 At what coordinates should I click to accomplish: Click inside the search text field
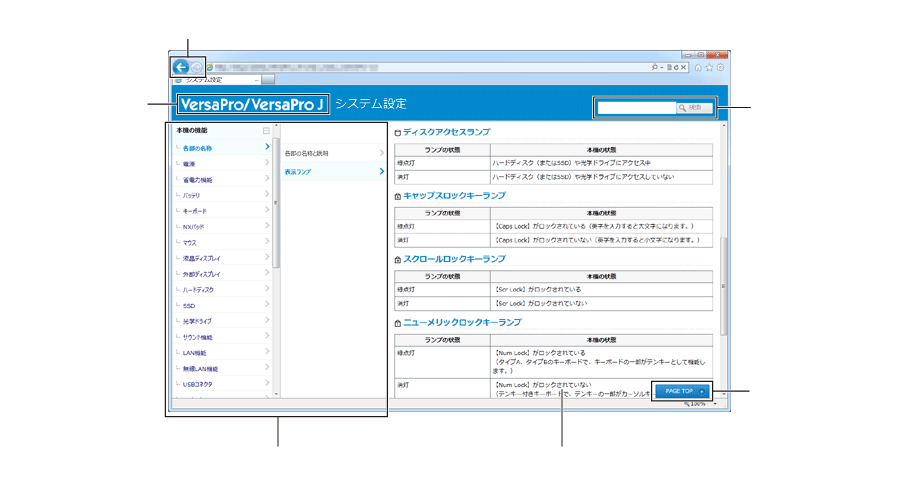point(635,107)
